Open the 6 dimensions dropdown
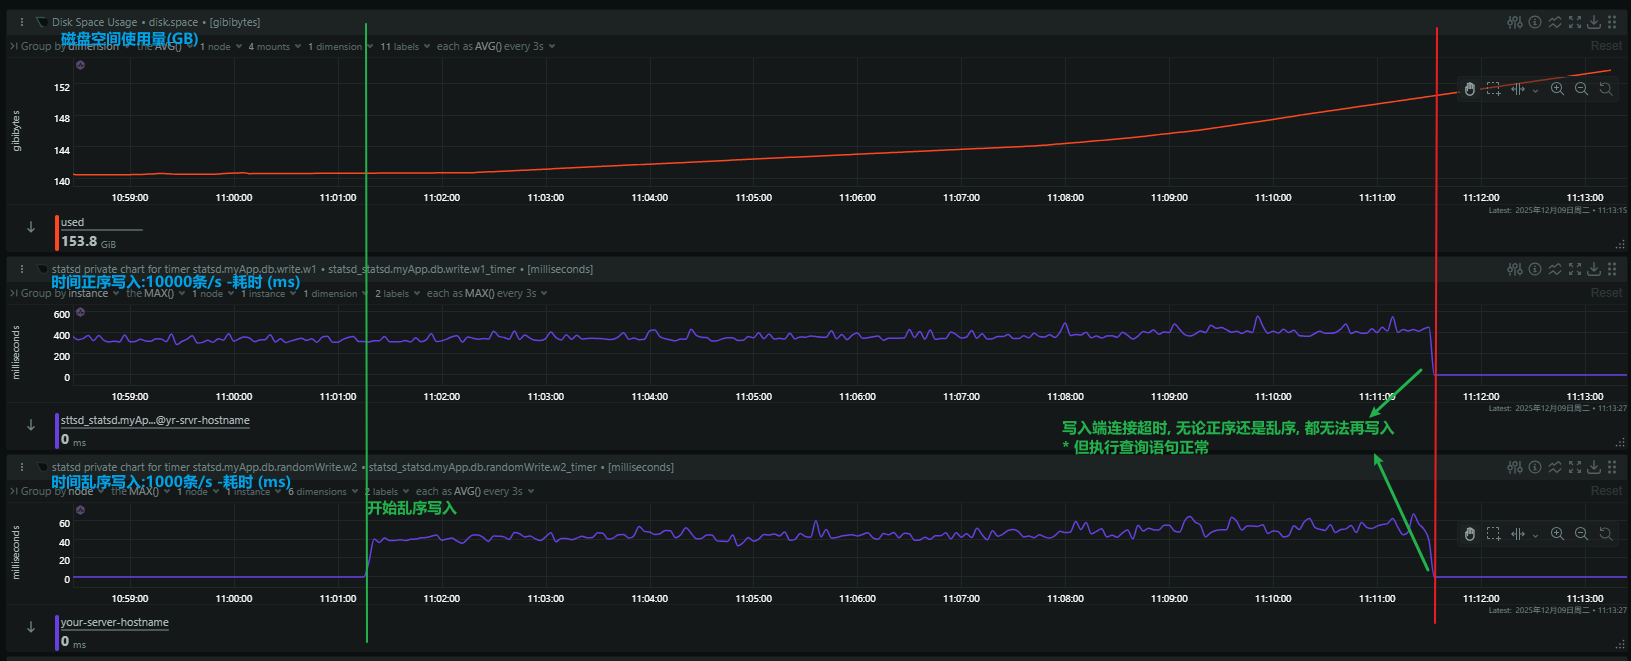The image size is (1631, 661). [x=322, y=492]
